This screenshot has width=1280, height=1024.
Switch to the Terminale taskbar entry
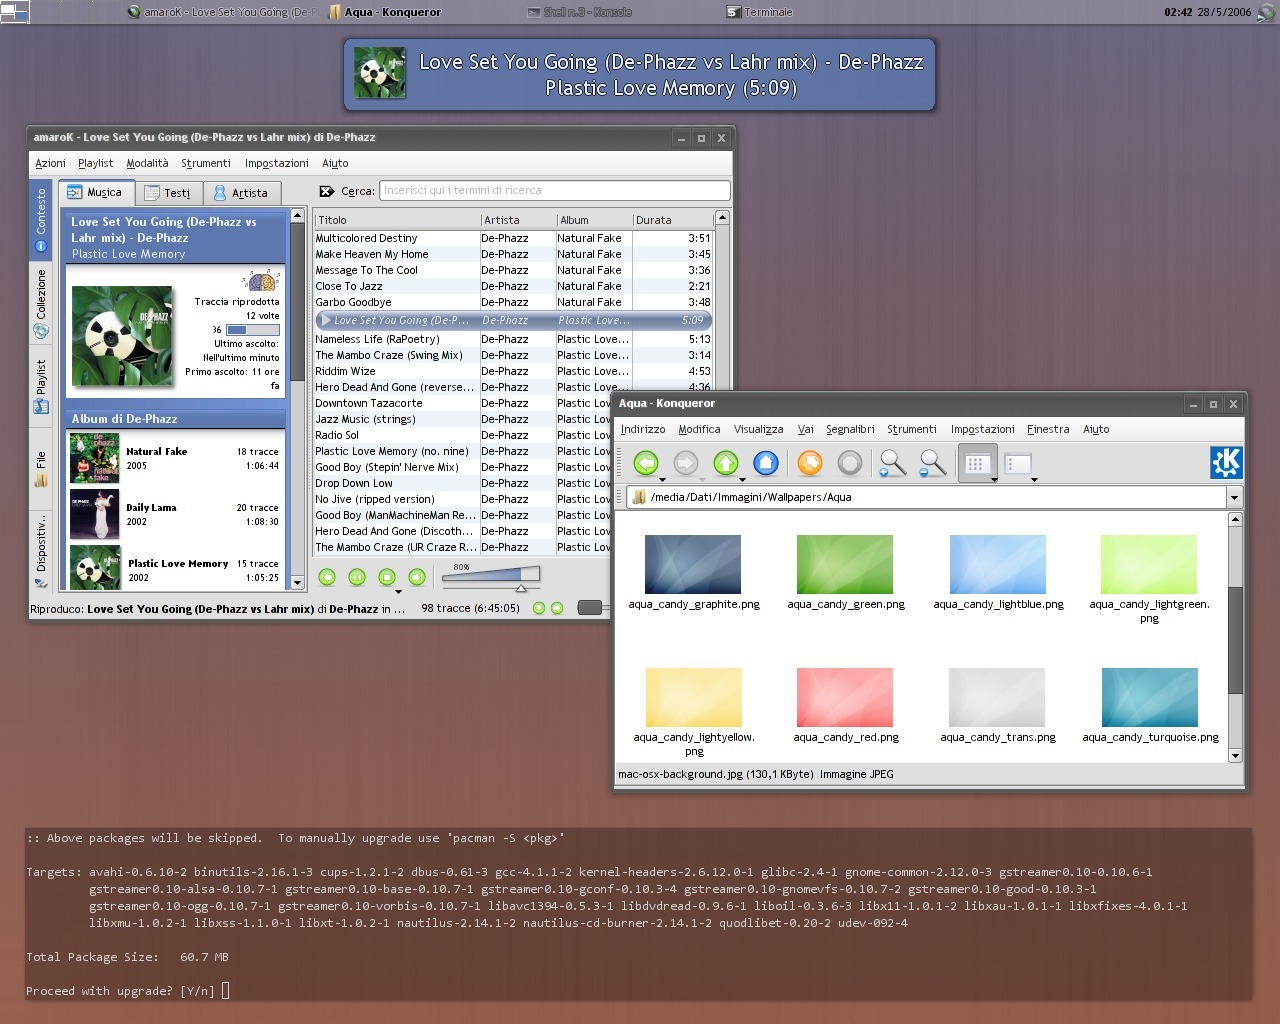759,12
